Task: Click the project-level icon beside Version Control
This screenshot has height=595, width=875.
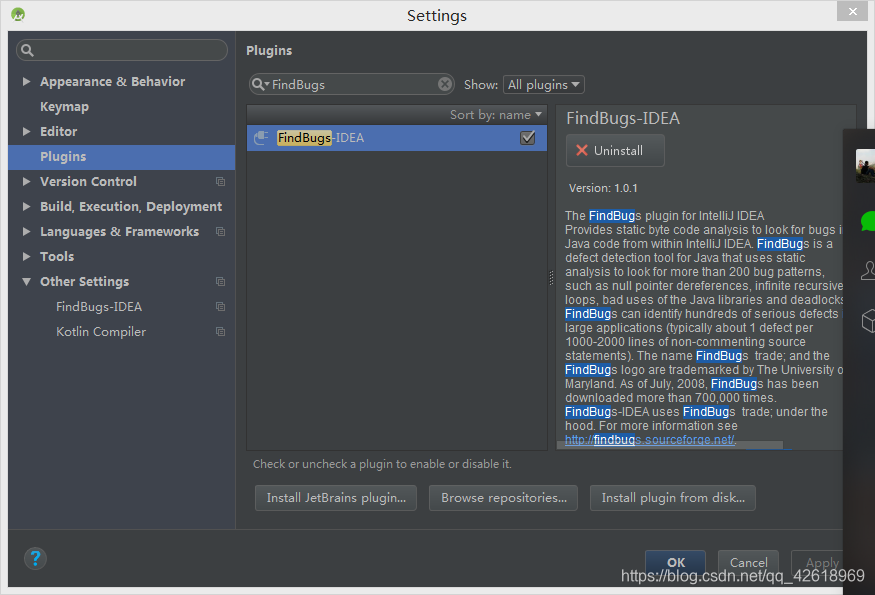Action: point(220,181)
